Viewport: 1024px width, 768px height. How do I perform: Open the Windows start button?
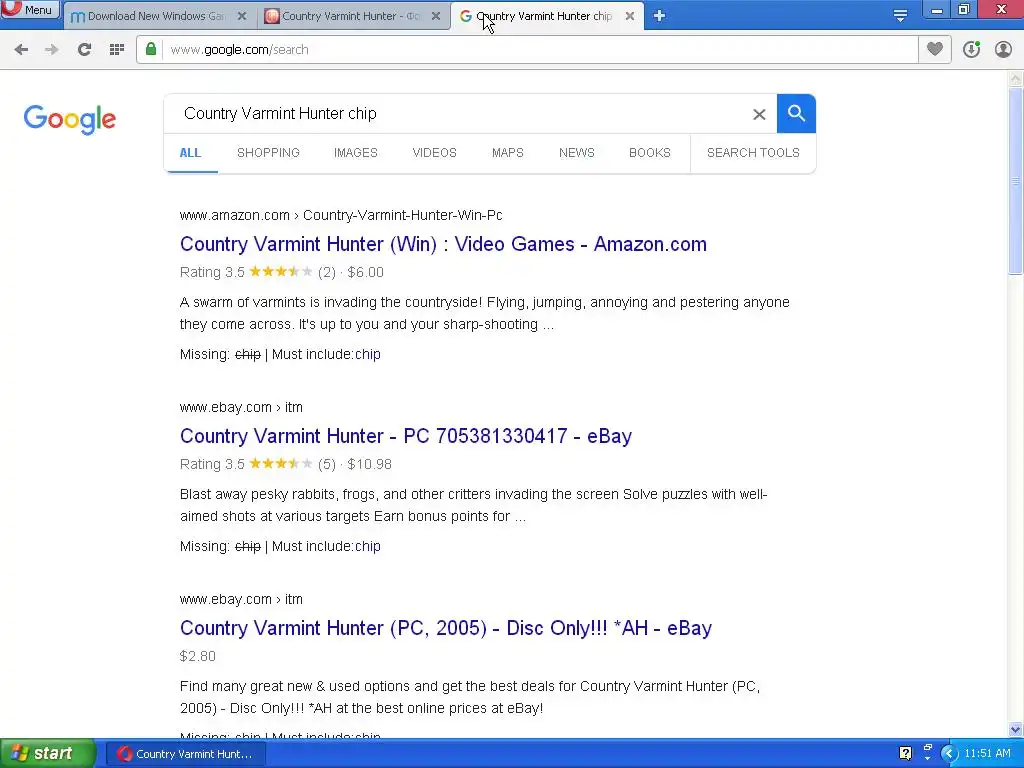coord(48,754)
